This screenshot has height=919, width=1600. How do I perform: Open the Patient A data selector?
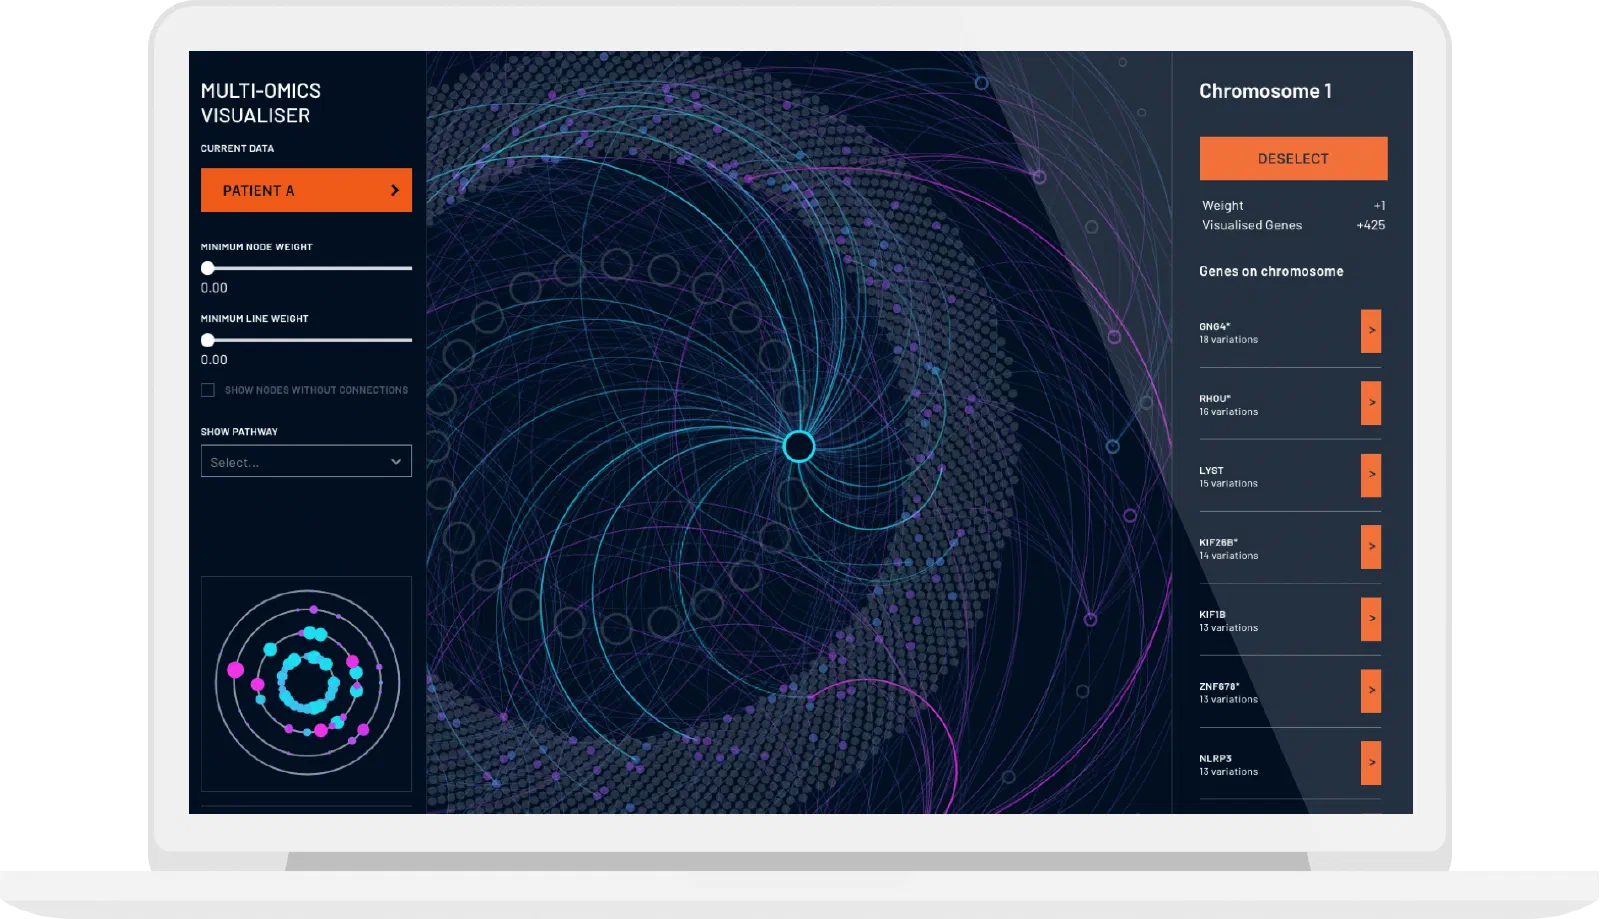[x=306, y=190]
